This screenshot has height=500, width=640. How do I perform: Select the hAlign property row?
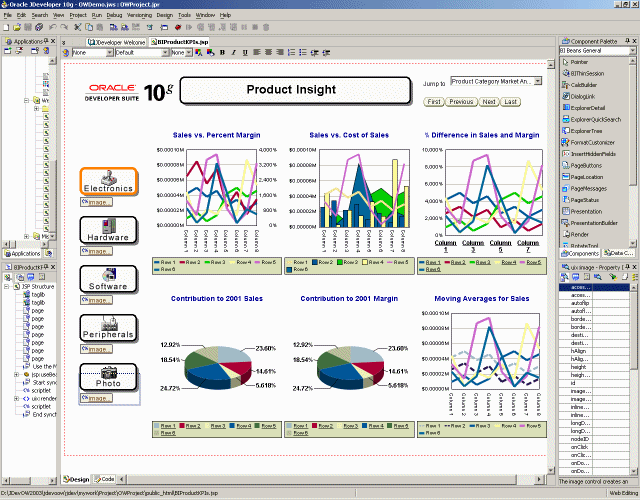pyautogui.click(x=594, y=351)
